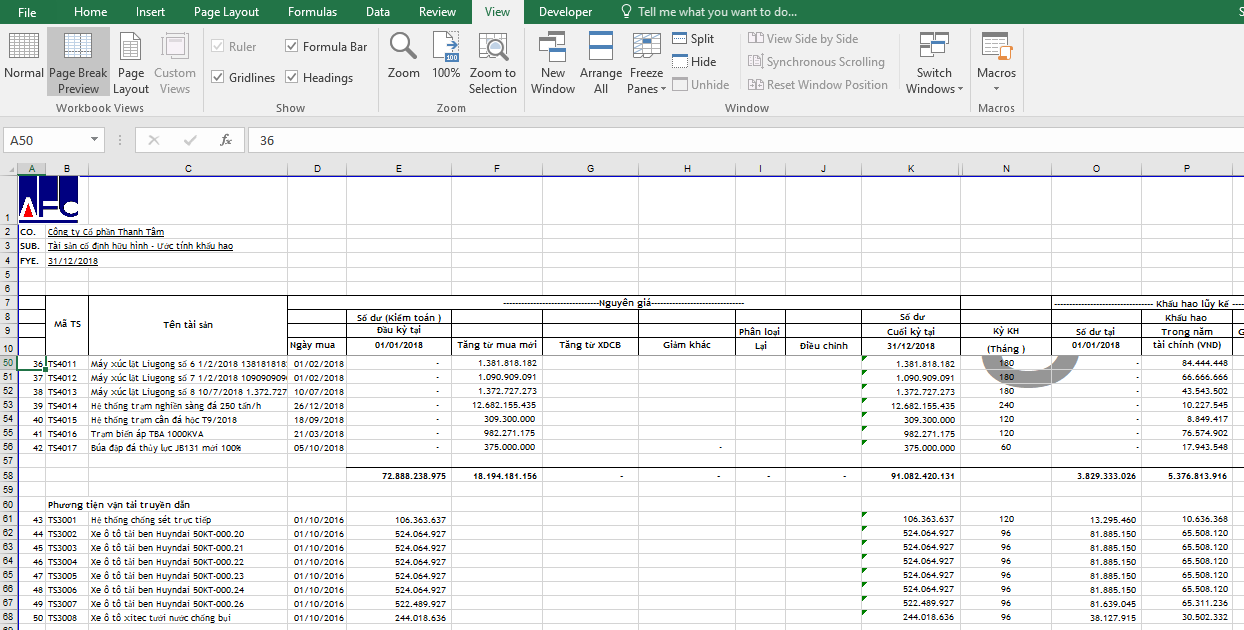Hide the current window
The image size is (1244, 630).
coord(693,62)
